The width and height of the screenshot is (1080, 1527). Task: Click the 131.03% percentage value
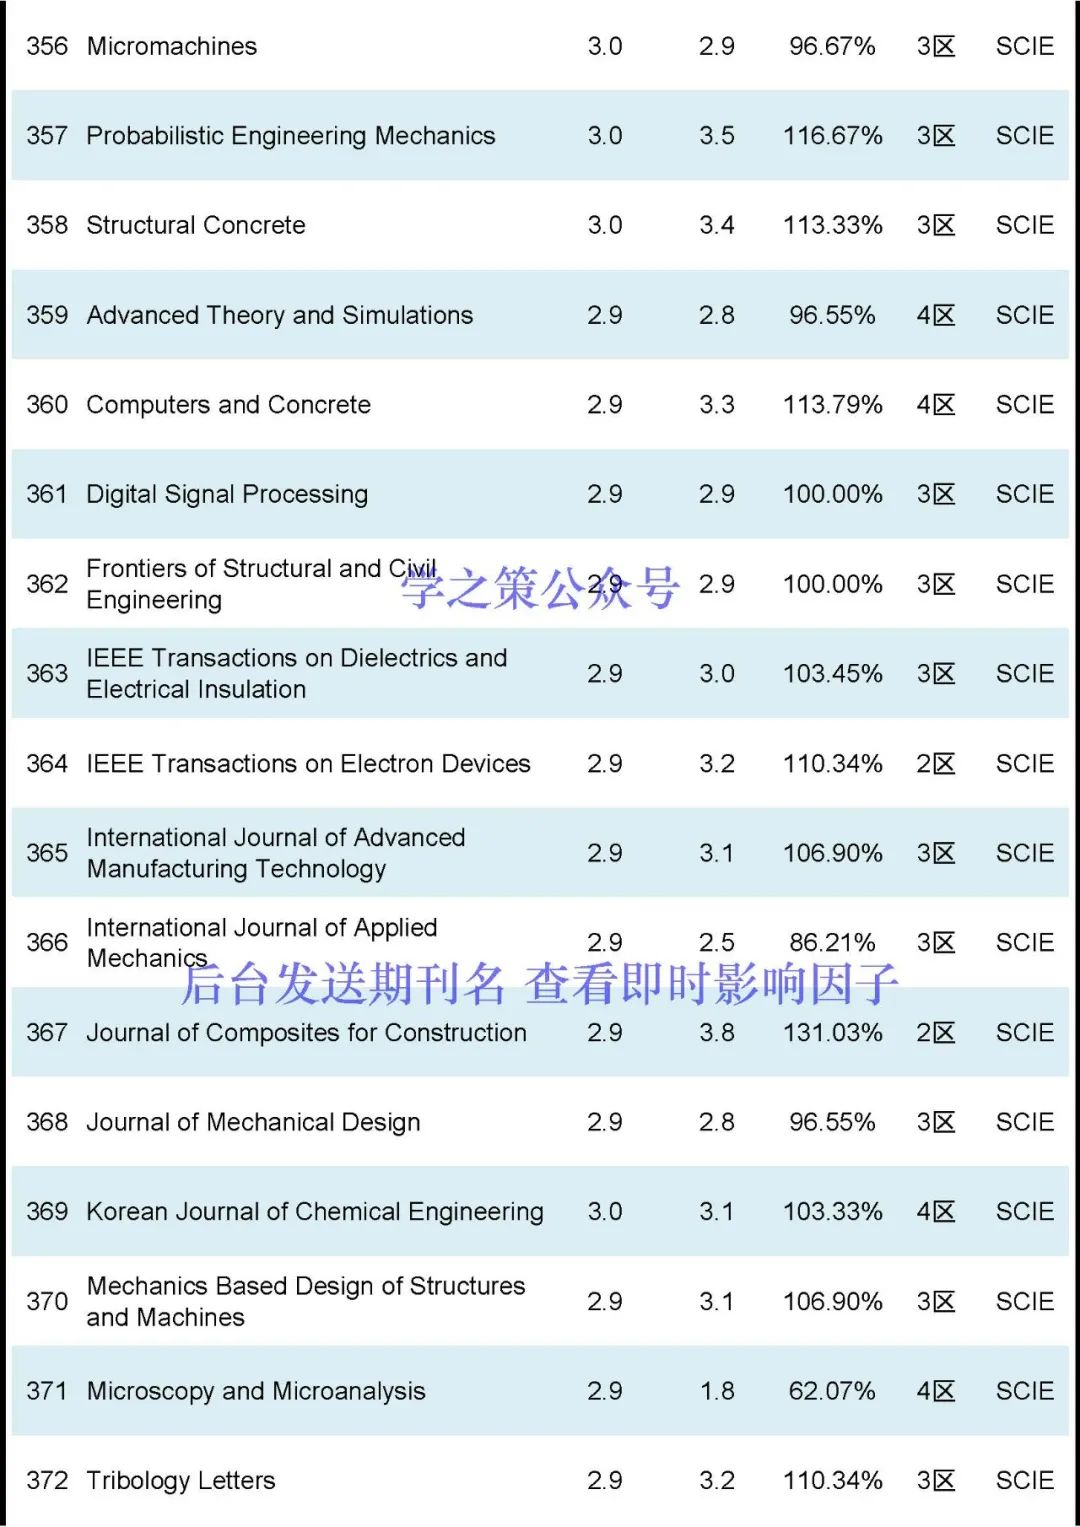click(x=832, y=1032)
